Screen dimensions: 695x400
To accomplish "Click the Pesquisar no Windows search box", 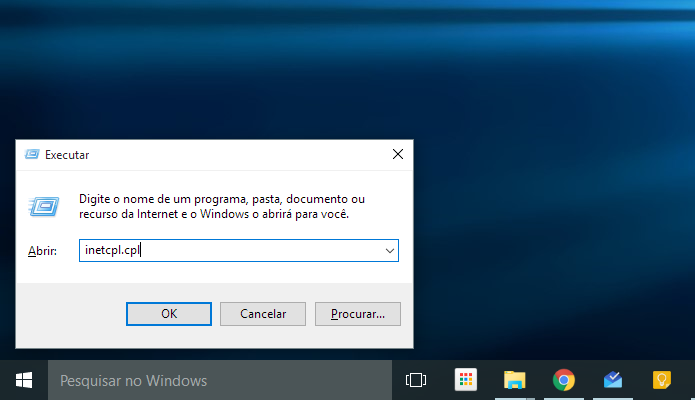I will [x=220, y=380].
